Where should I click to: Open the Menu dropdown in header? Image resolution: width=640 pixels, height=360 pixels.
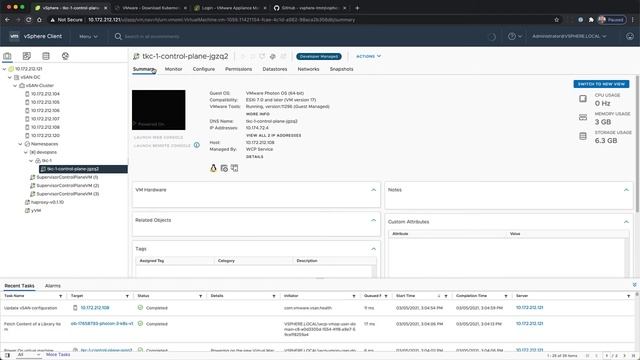pos(88,36)
